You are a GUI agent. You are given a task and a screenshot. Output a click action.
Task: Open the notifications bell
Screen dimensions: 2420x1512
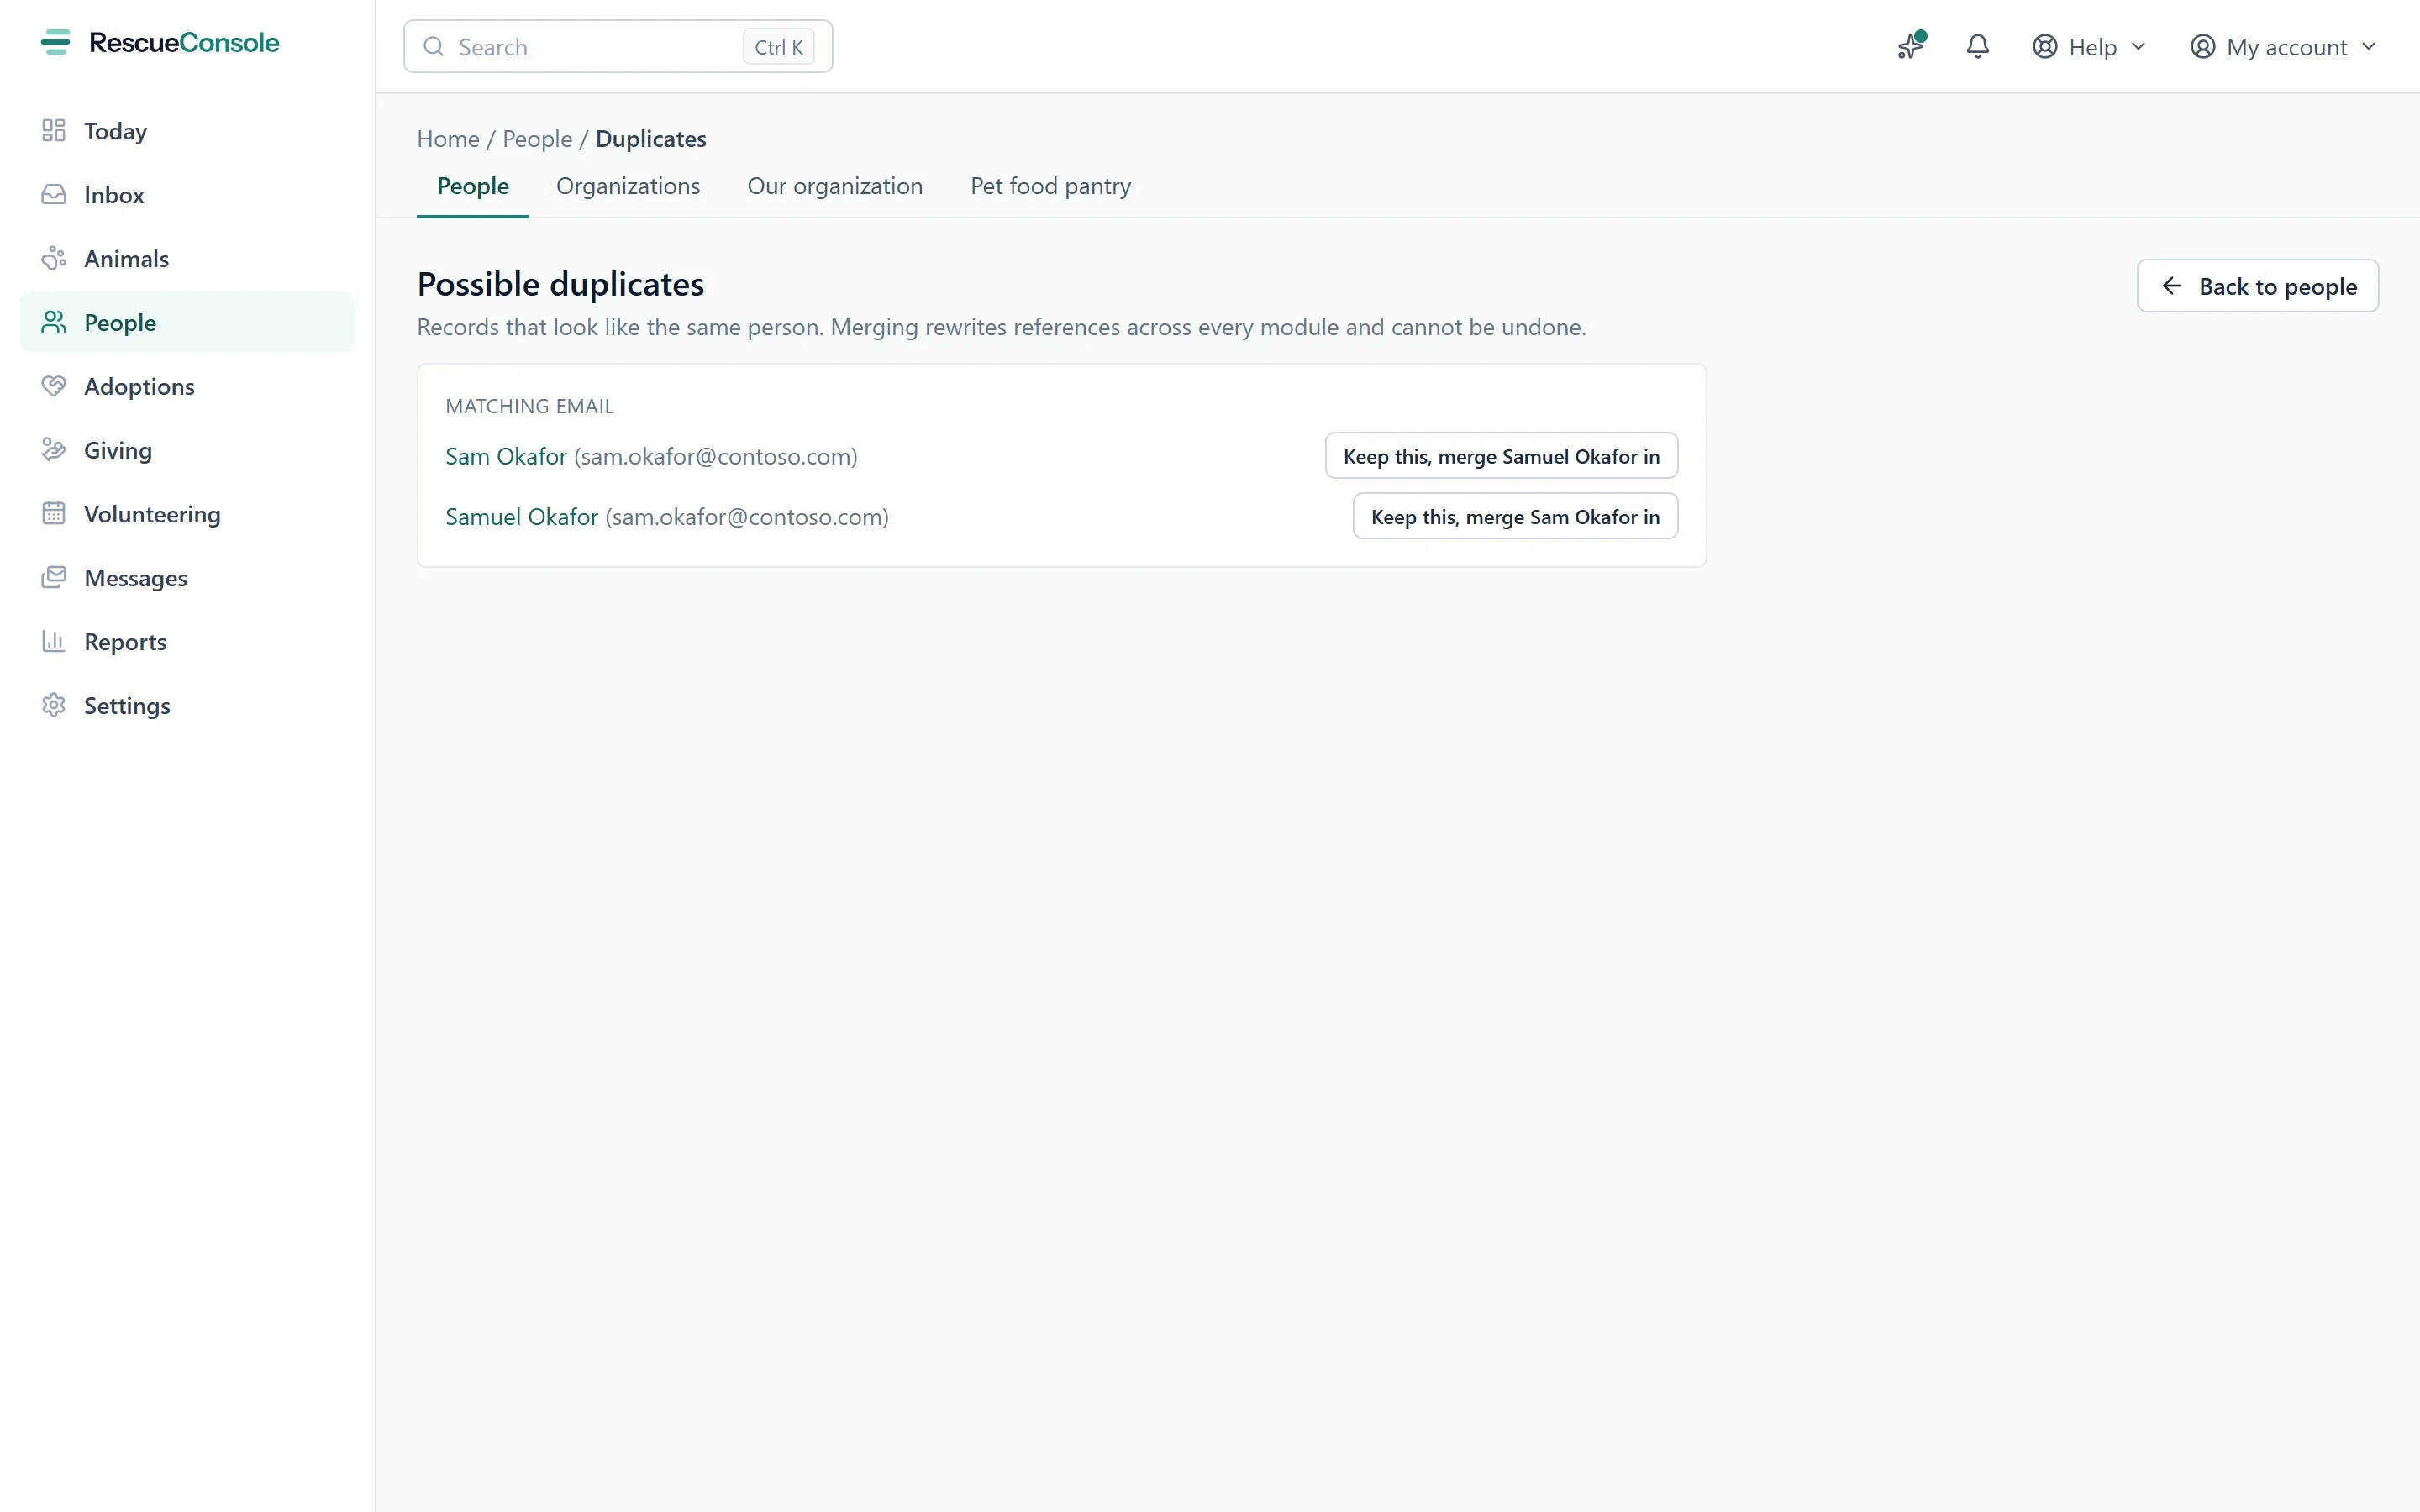click(x=1978, y=46)
